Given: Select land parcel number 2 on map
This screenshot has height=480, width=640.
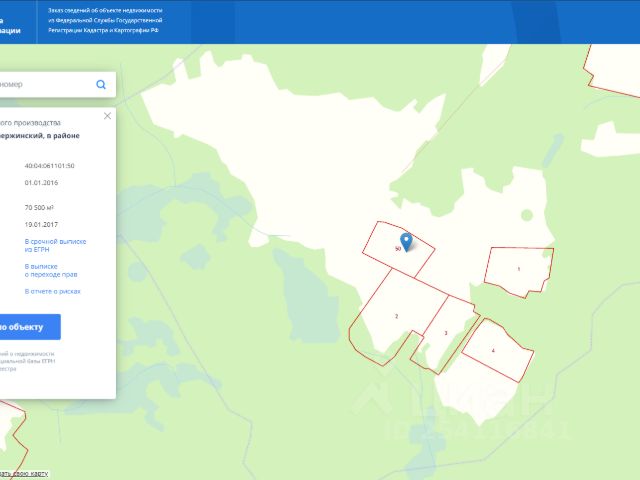Looking at the screenshot, I should [396, 316].
